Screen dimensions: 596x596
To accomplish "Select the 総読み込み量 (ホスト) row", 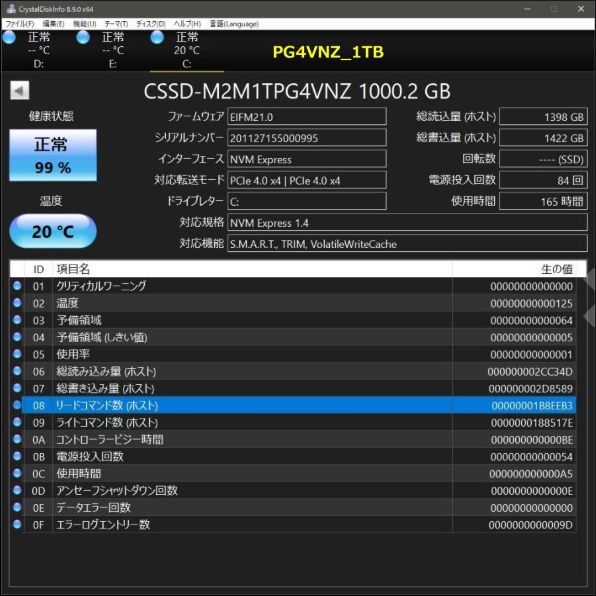I will tap(293, 371).
